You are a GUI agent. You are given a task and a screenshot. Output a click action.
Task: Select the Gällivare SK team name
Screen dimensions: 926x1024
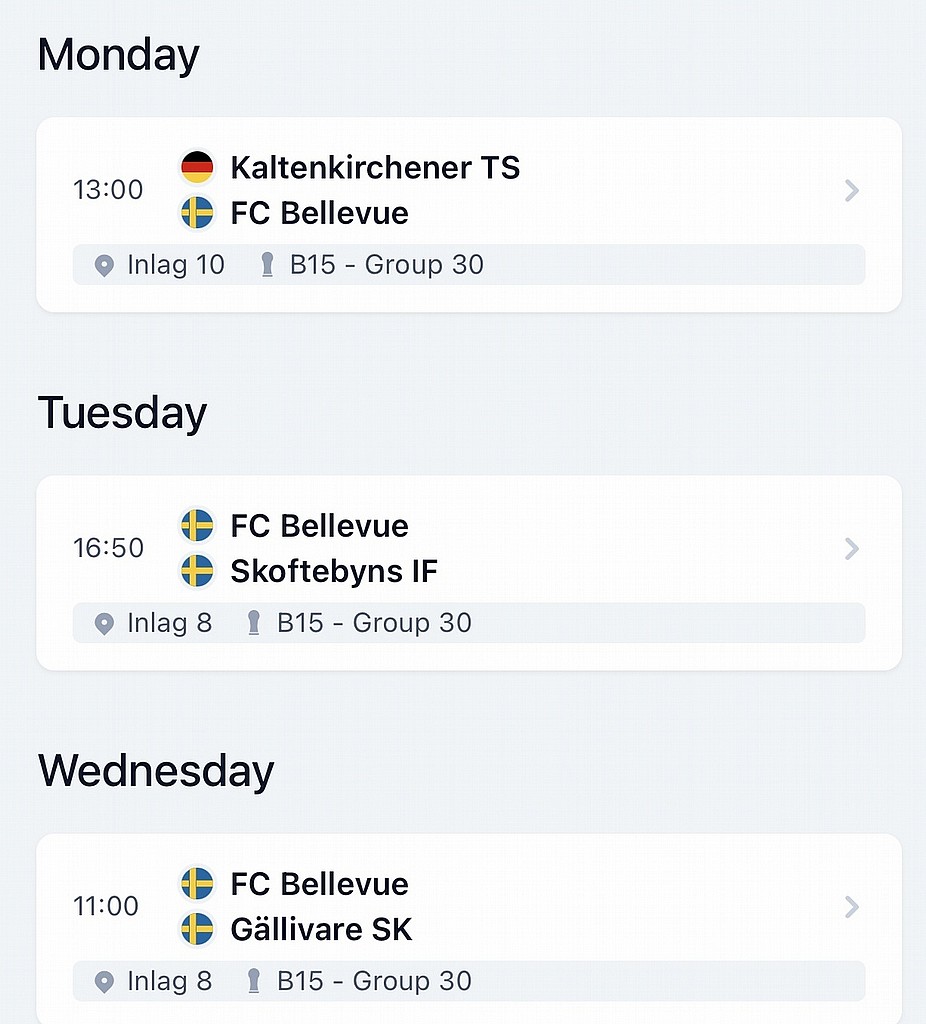pyautogui.click(x=321, y=929)
